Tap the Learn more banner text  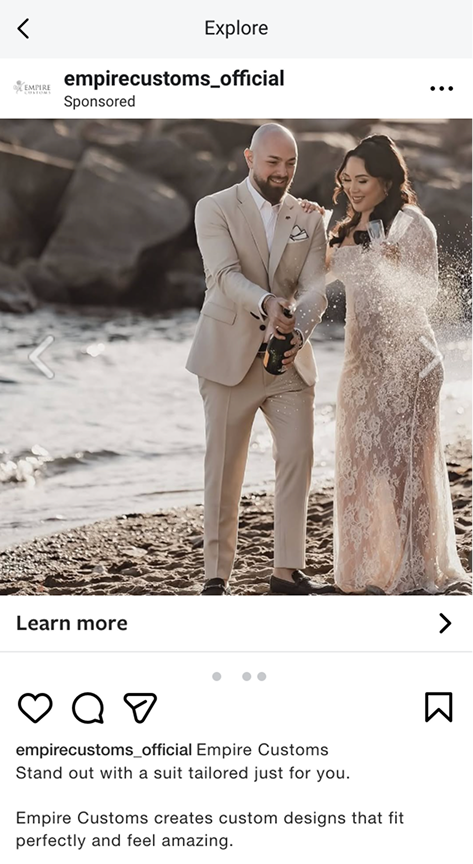(72, 623)
